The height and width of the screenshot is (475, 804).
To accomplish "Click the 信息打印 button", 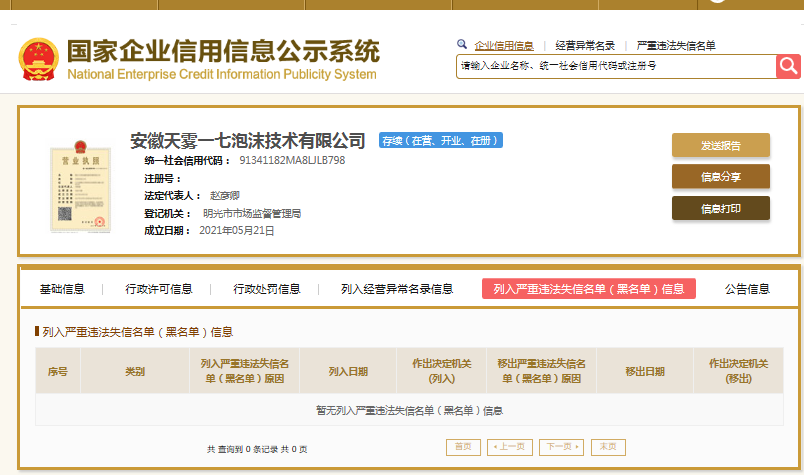I will pyautogui.click(x=720, y=208).
